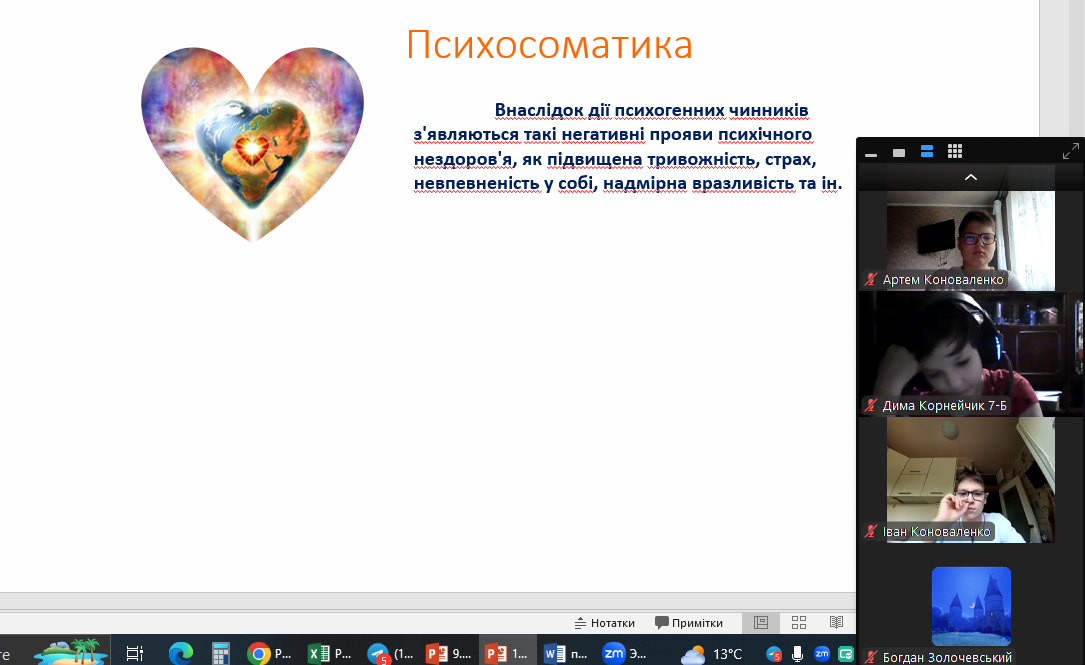This screenshot has width=1085, height=665.
Task: Show previous participants with the up chevron
Action: click(x=971, y=178)
